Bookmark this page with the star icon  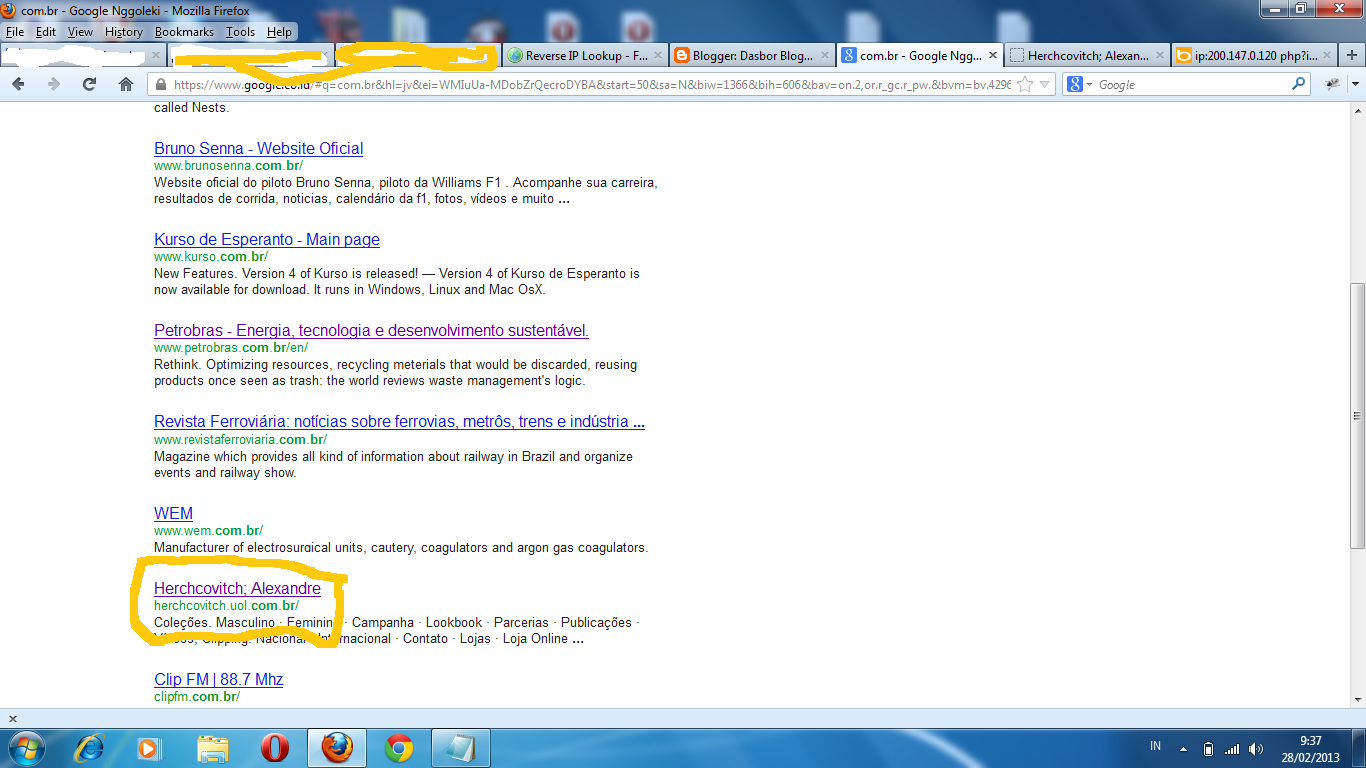[x=1025, y=85]
